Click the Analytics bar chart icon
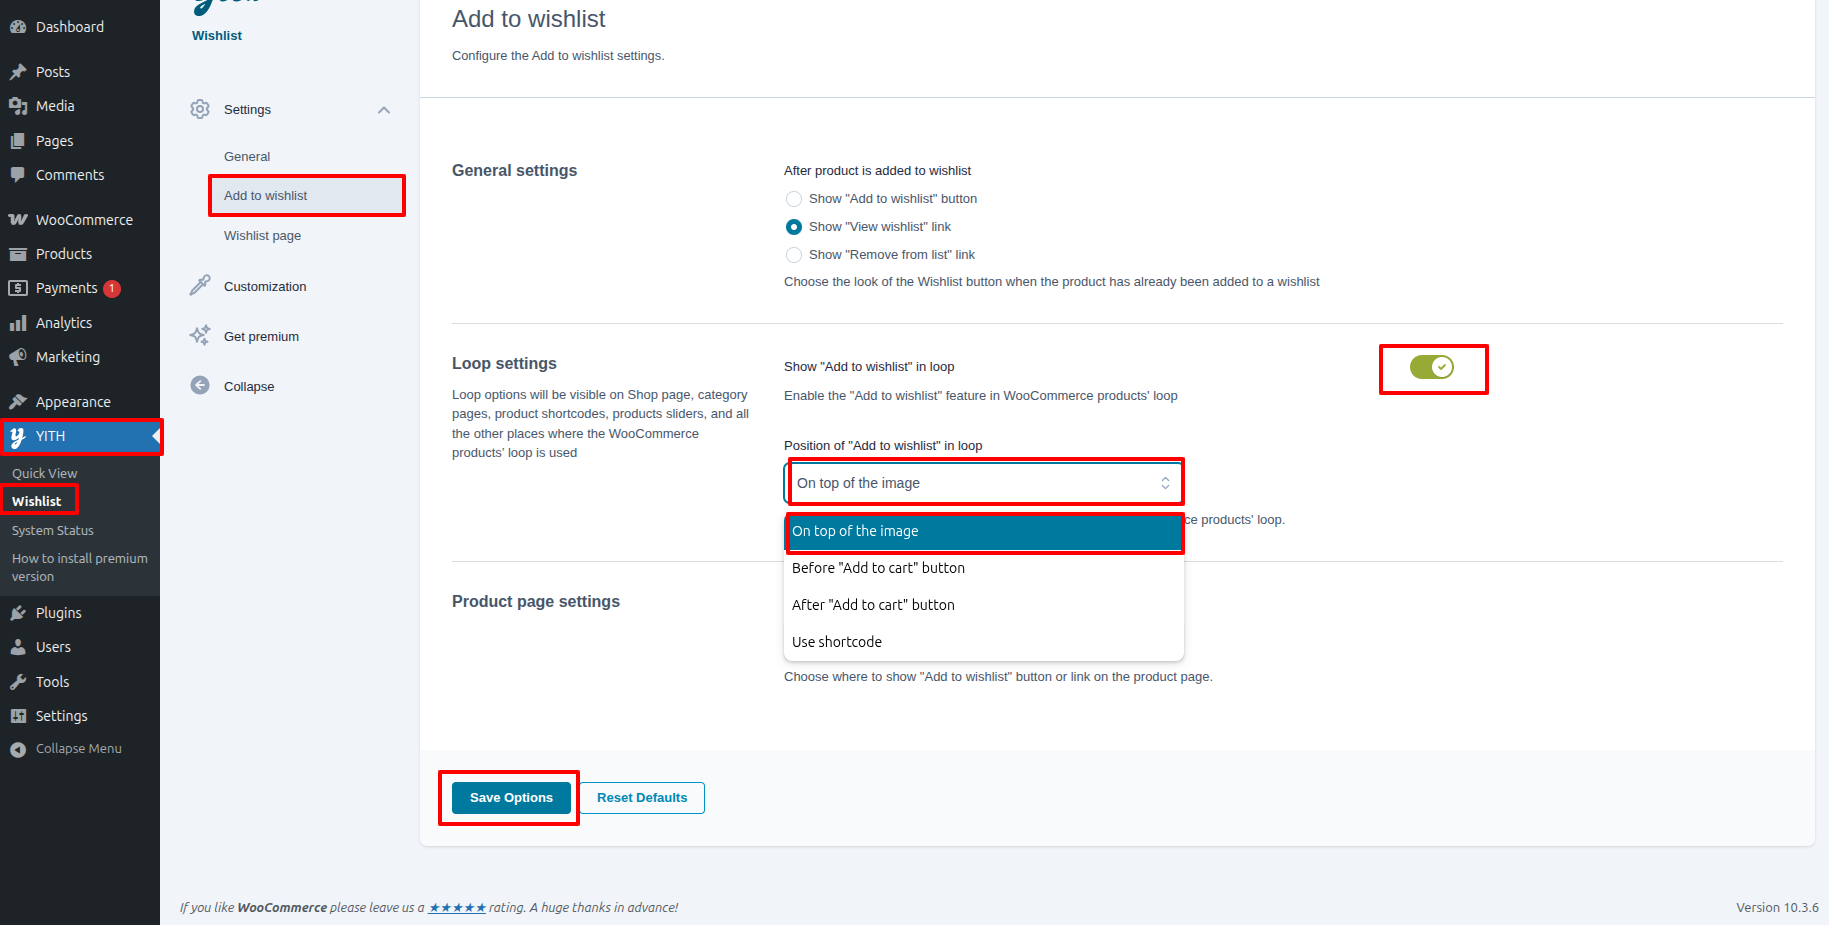Viewport: 1829px width, 925px height. point(18,323)
